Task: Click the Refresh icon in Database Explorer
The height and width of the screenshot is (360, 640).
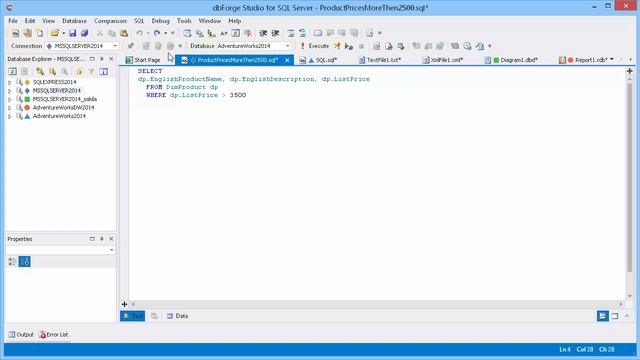Action: pos(13,72)
